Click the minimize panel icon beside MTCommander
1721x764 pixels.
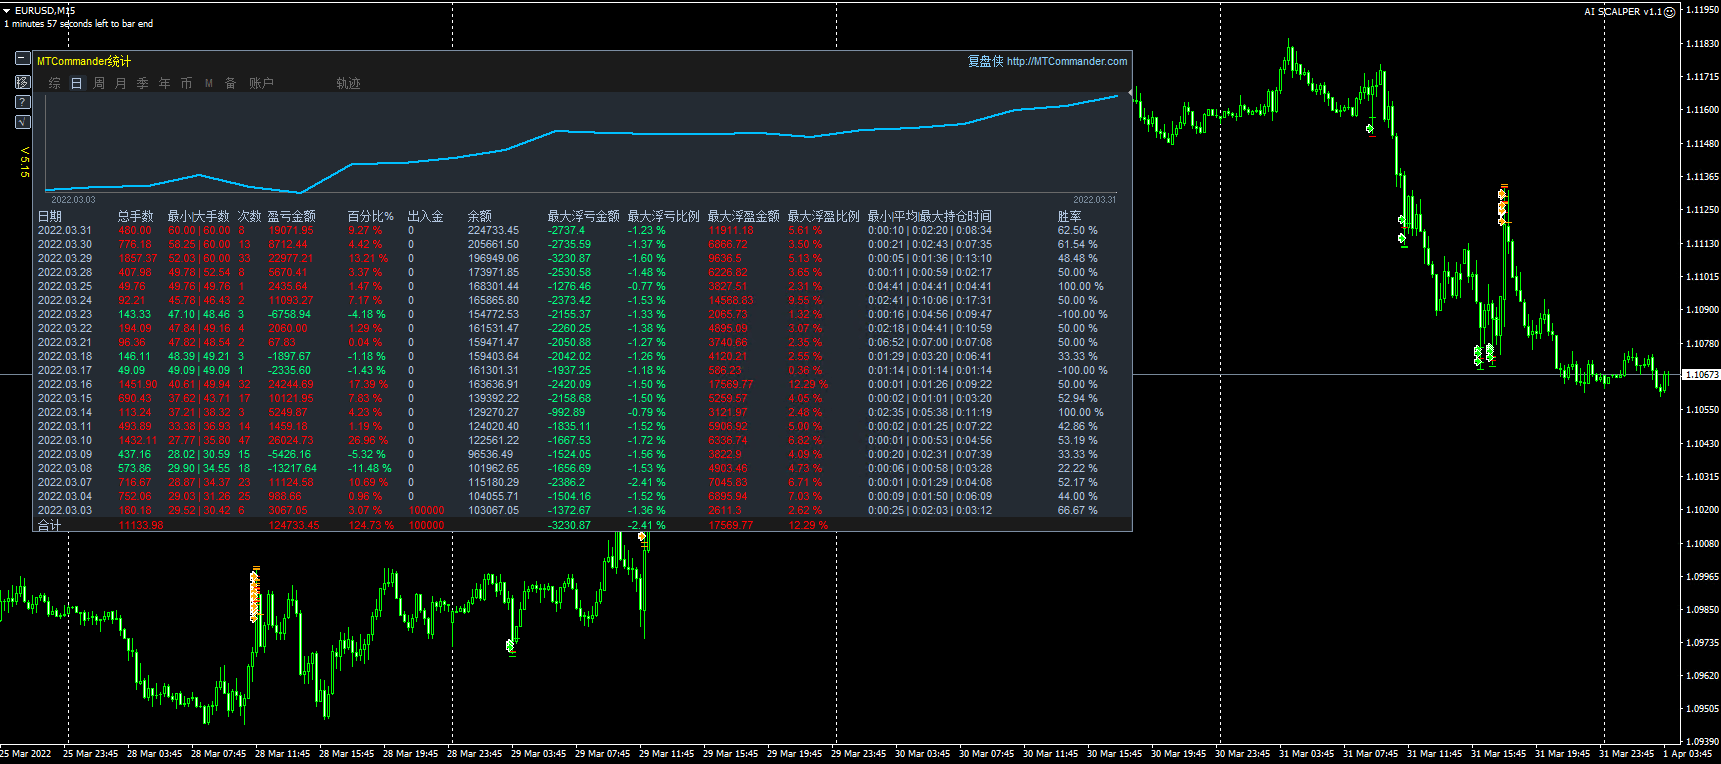(22, 59)
